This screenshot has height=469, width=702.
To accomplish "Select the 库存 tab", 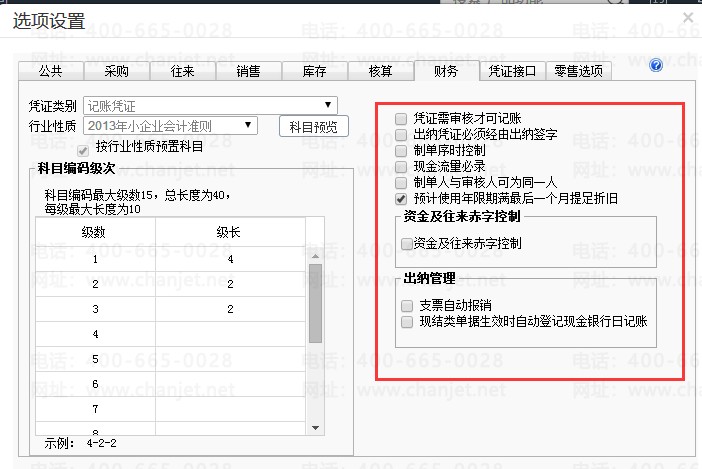I will 314,72.
